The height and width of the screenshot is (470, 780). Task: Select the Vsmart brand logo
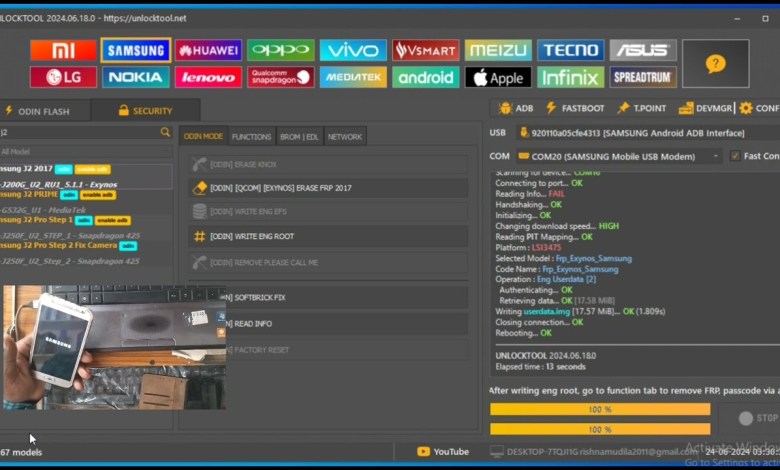(426, 50)
